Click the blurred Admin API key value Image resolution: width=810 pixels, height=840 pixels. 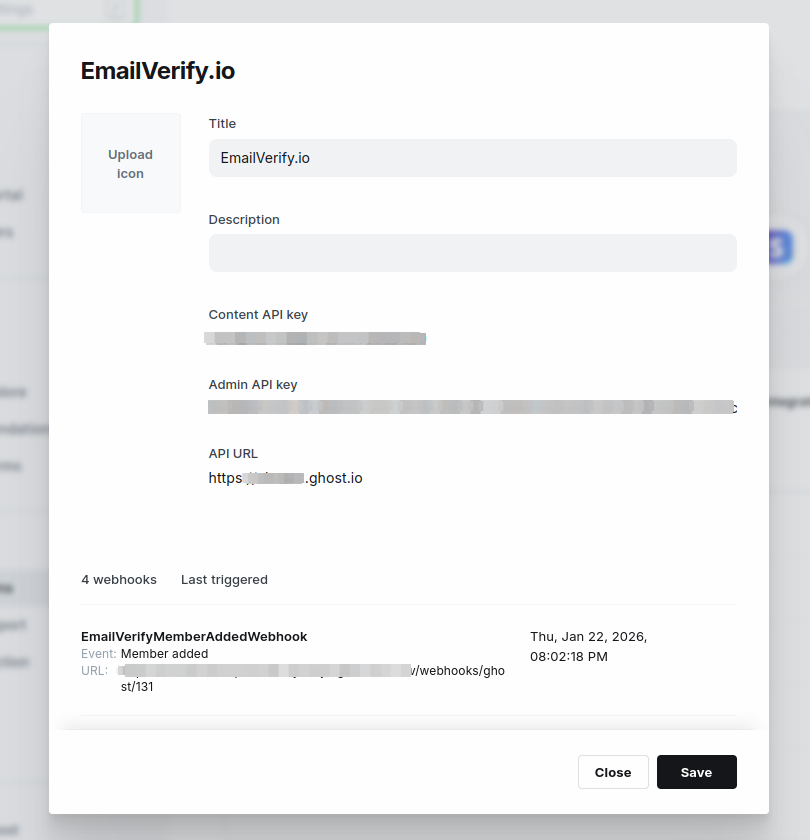472,407
